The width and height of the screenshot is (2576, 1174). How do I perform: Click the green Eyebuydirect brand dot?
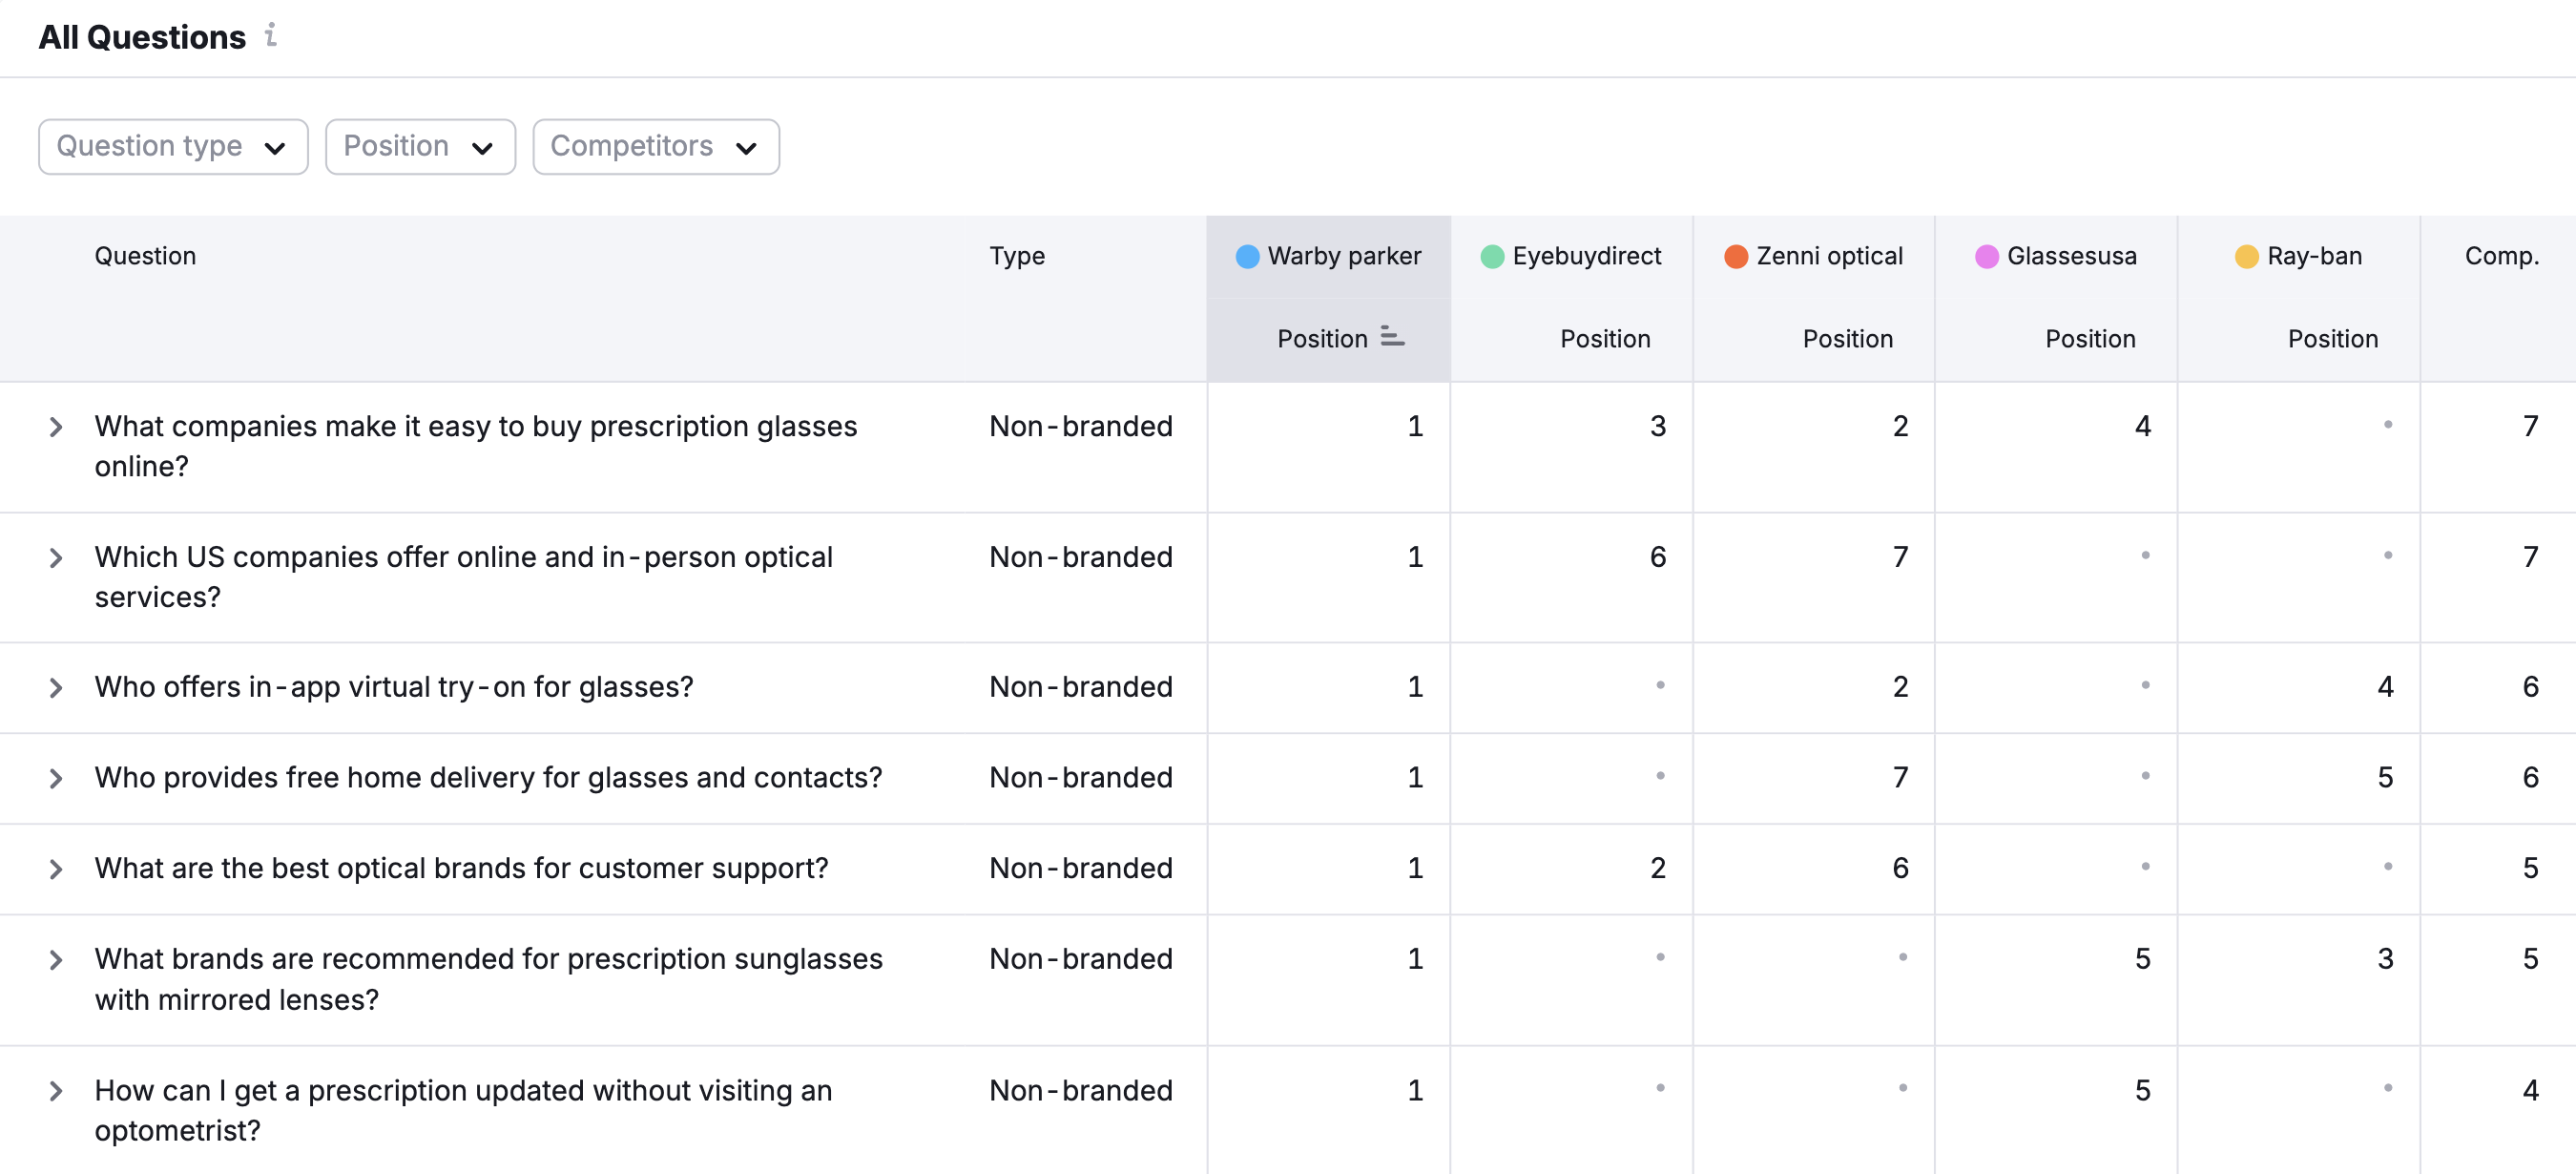click(1491, 256)
